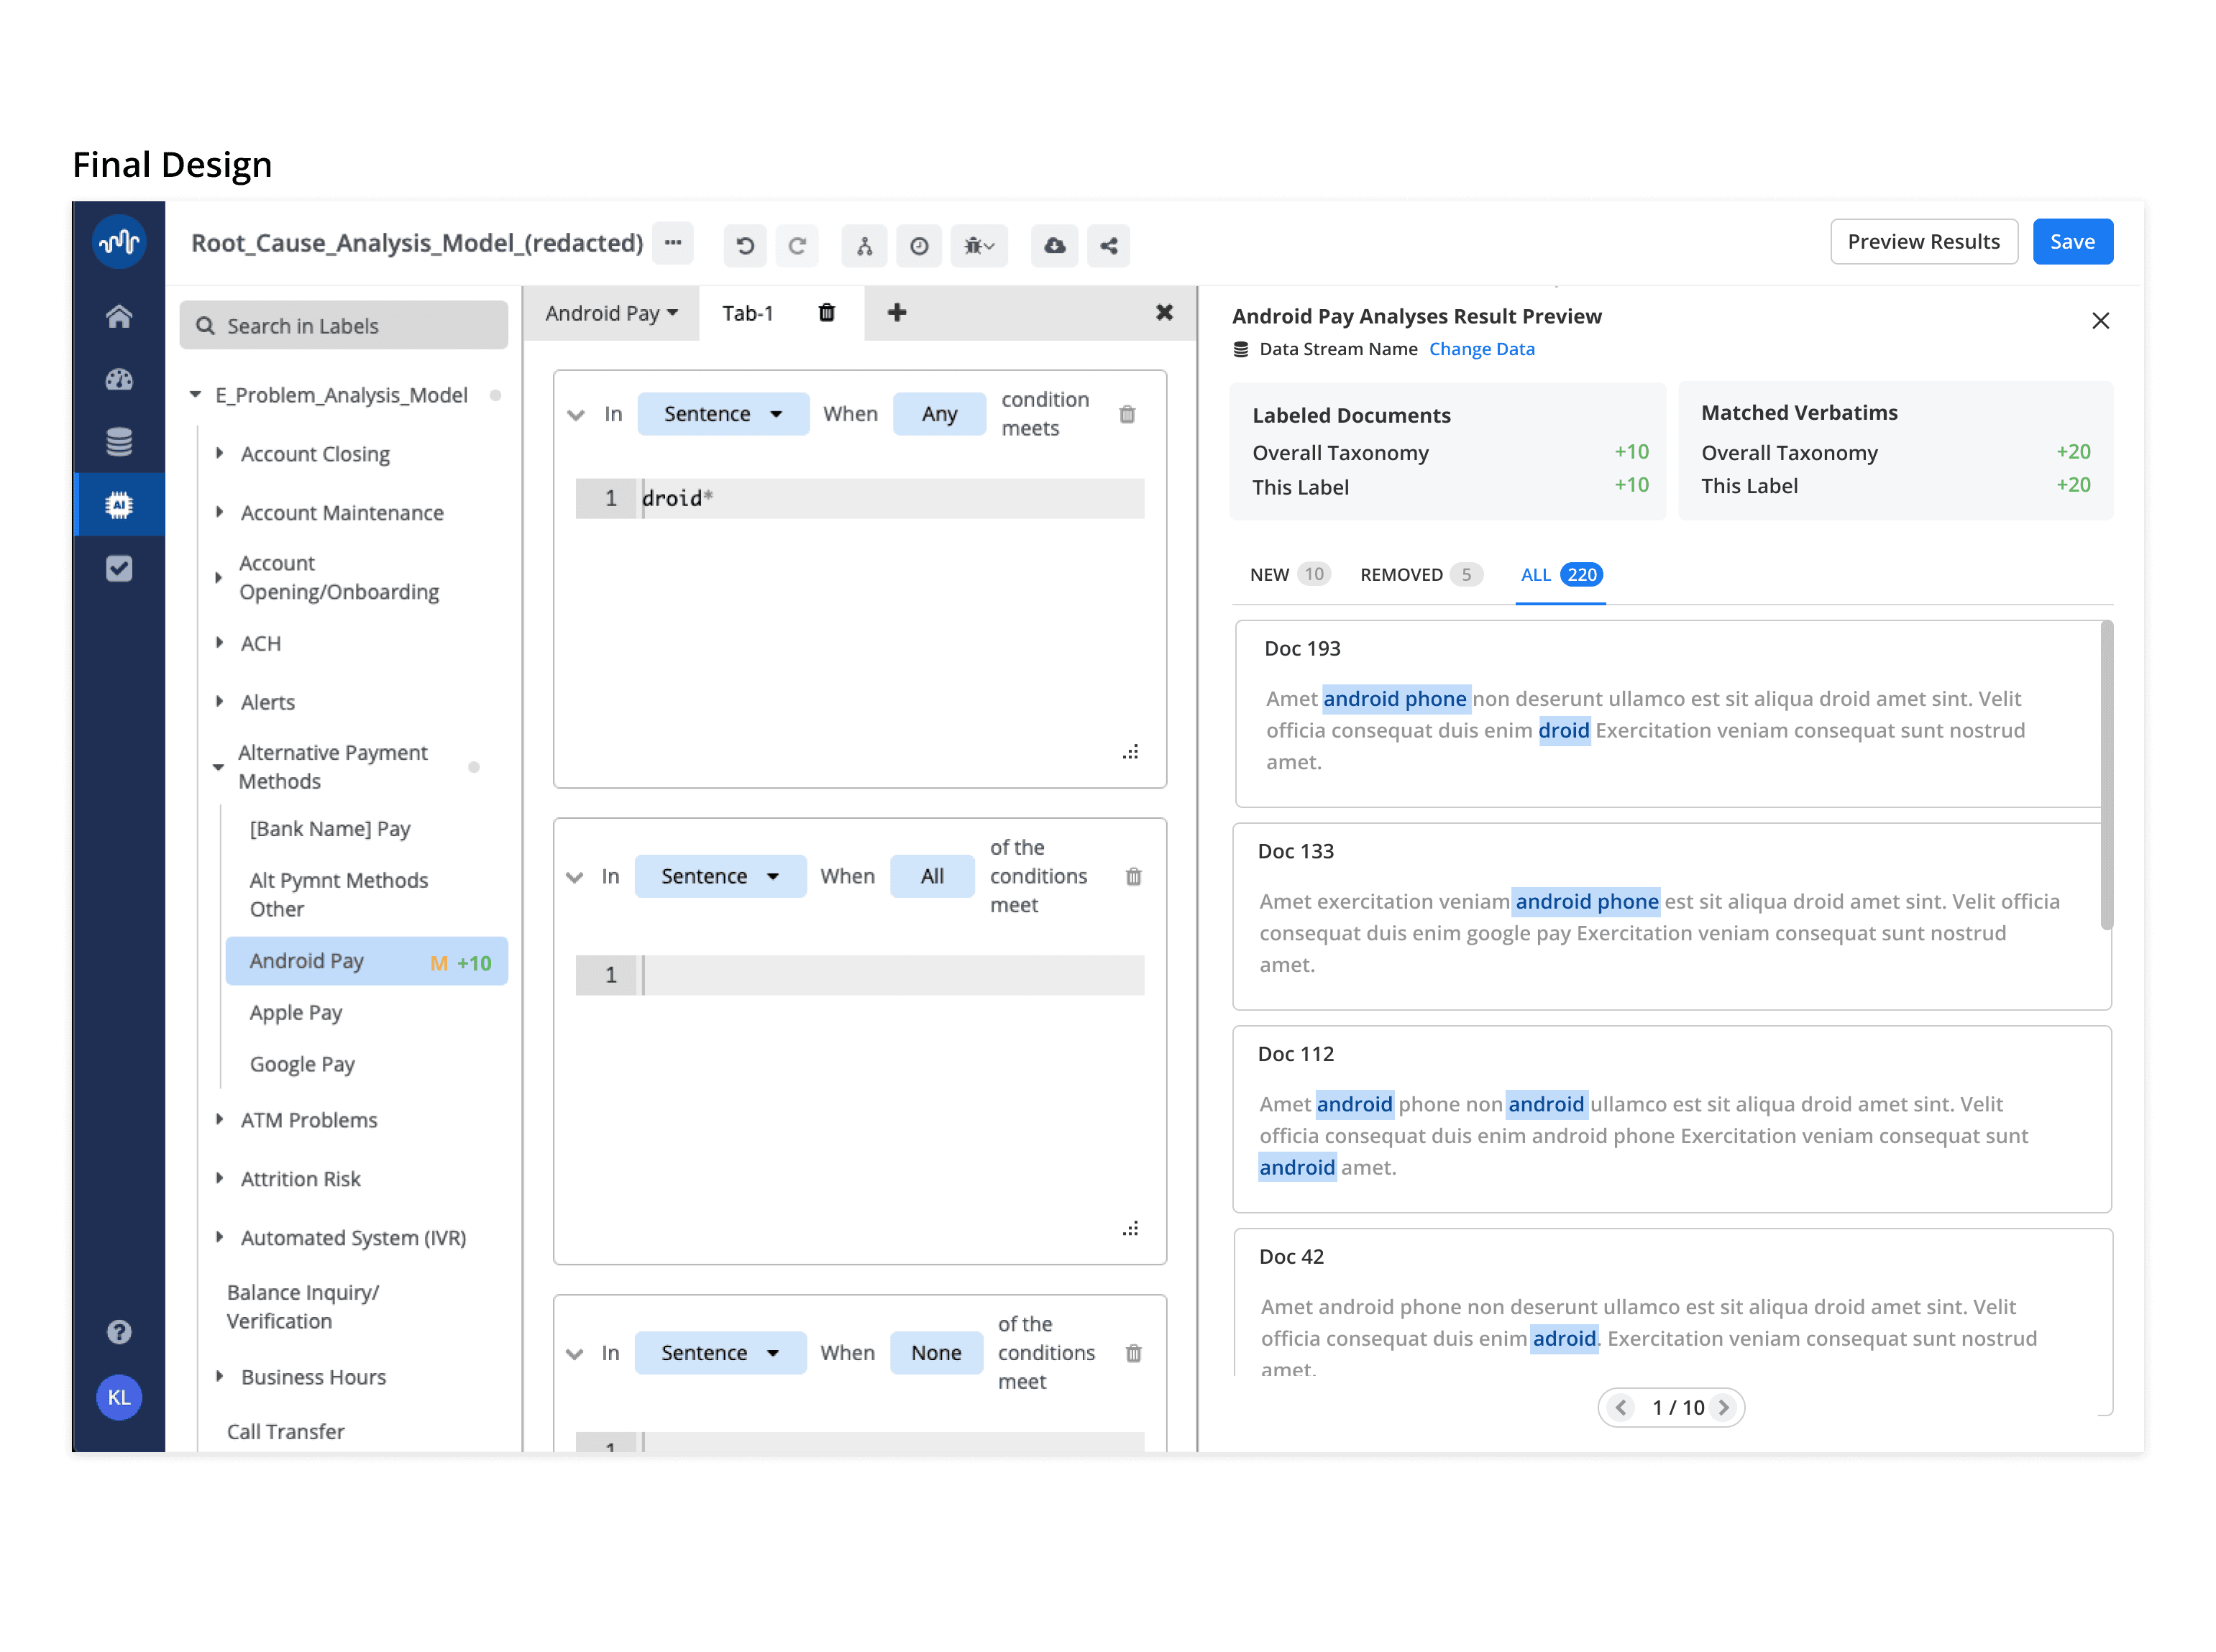The image size is (2216, 1652).
Task: Add a new tab with plus icon
Action: coord(897,313)
